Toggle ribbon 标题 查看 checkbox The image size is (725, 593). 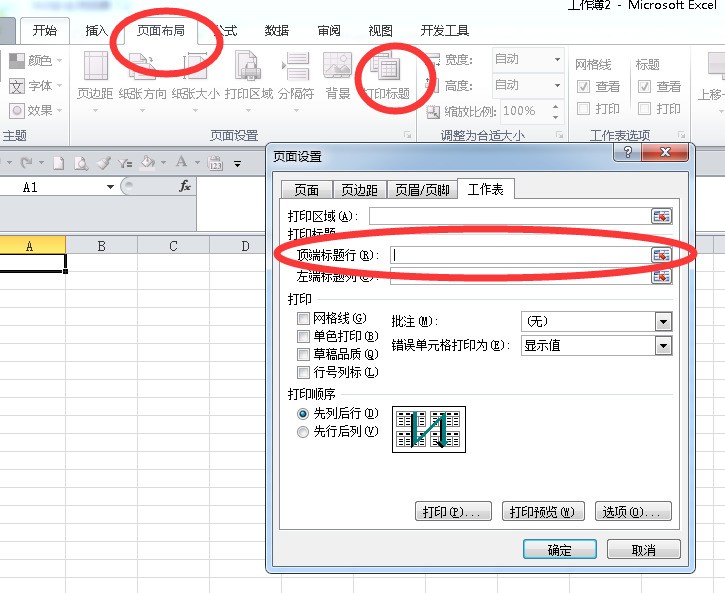pos(644,86)
